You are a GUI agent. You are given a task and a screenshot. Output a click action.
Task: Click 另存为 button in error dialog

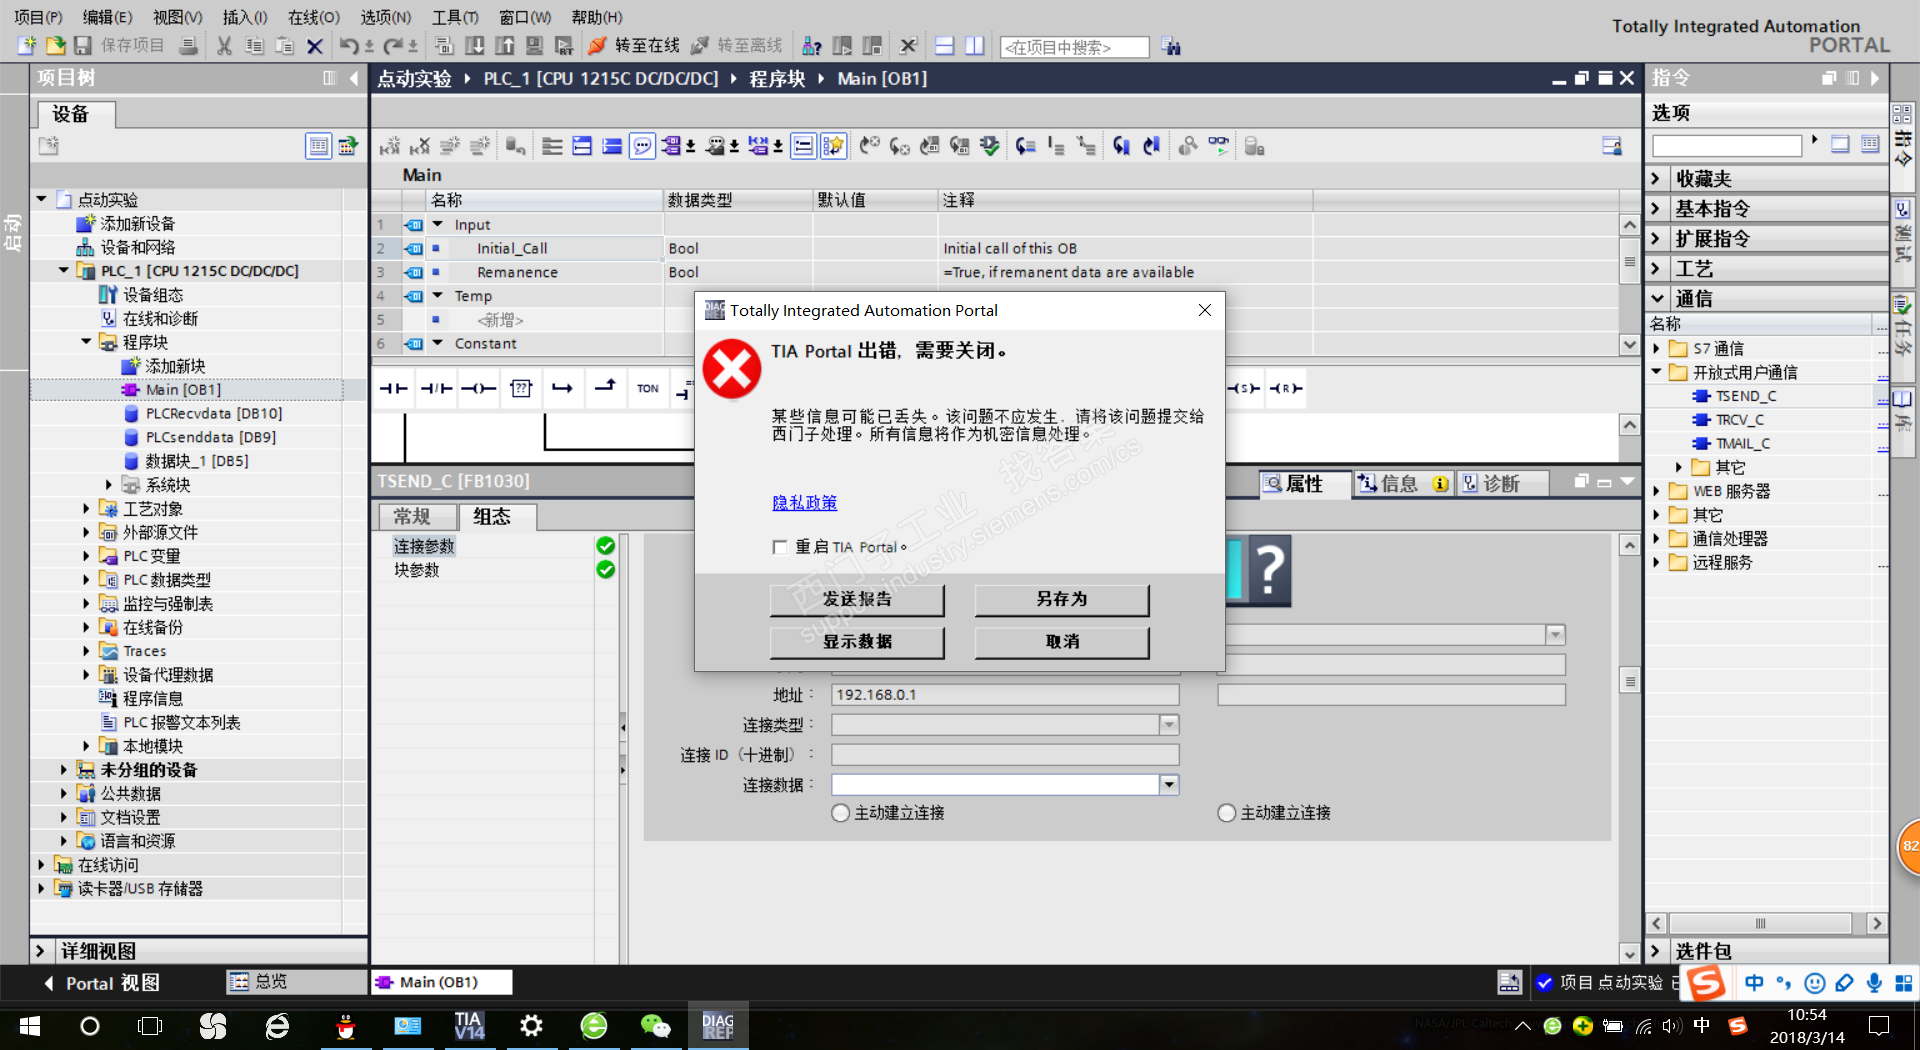pyautogui.click(x=1062, y=599)
